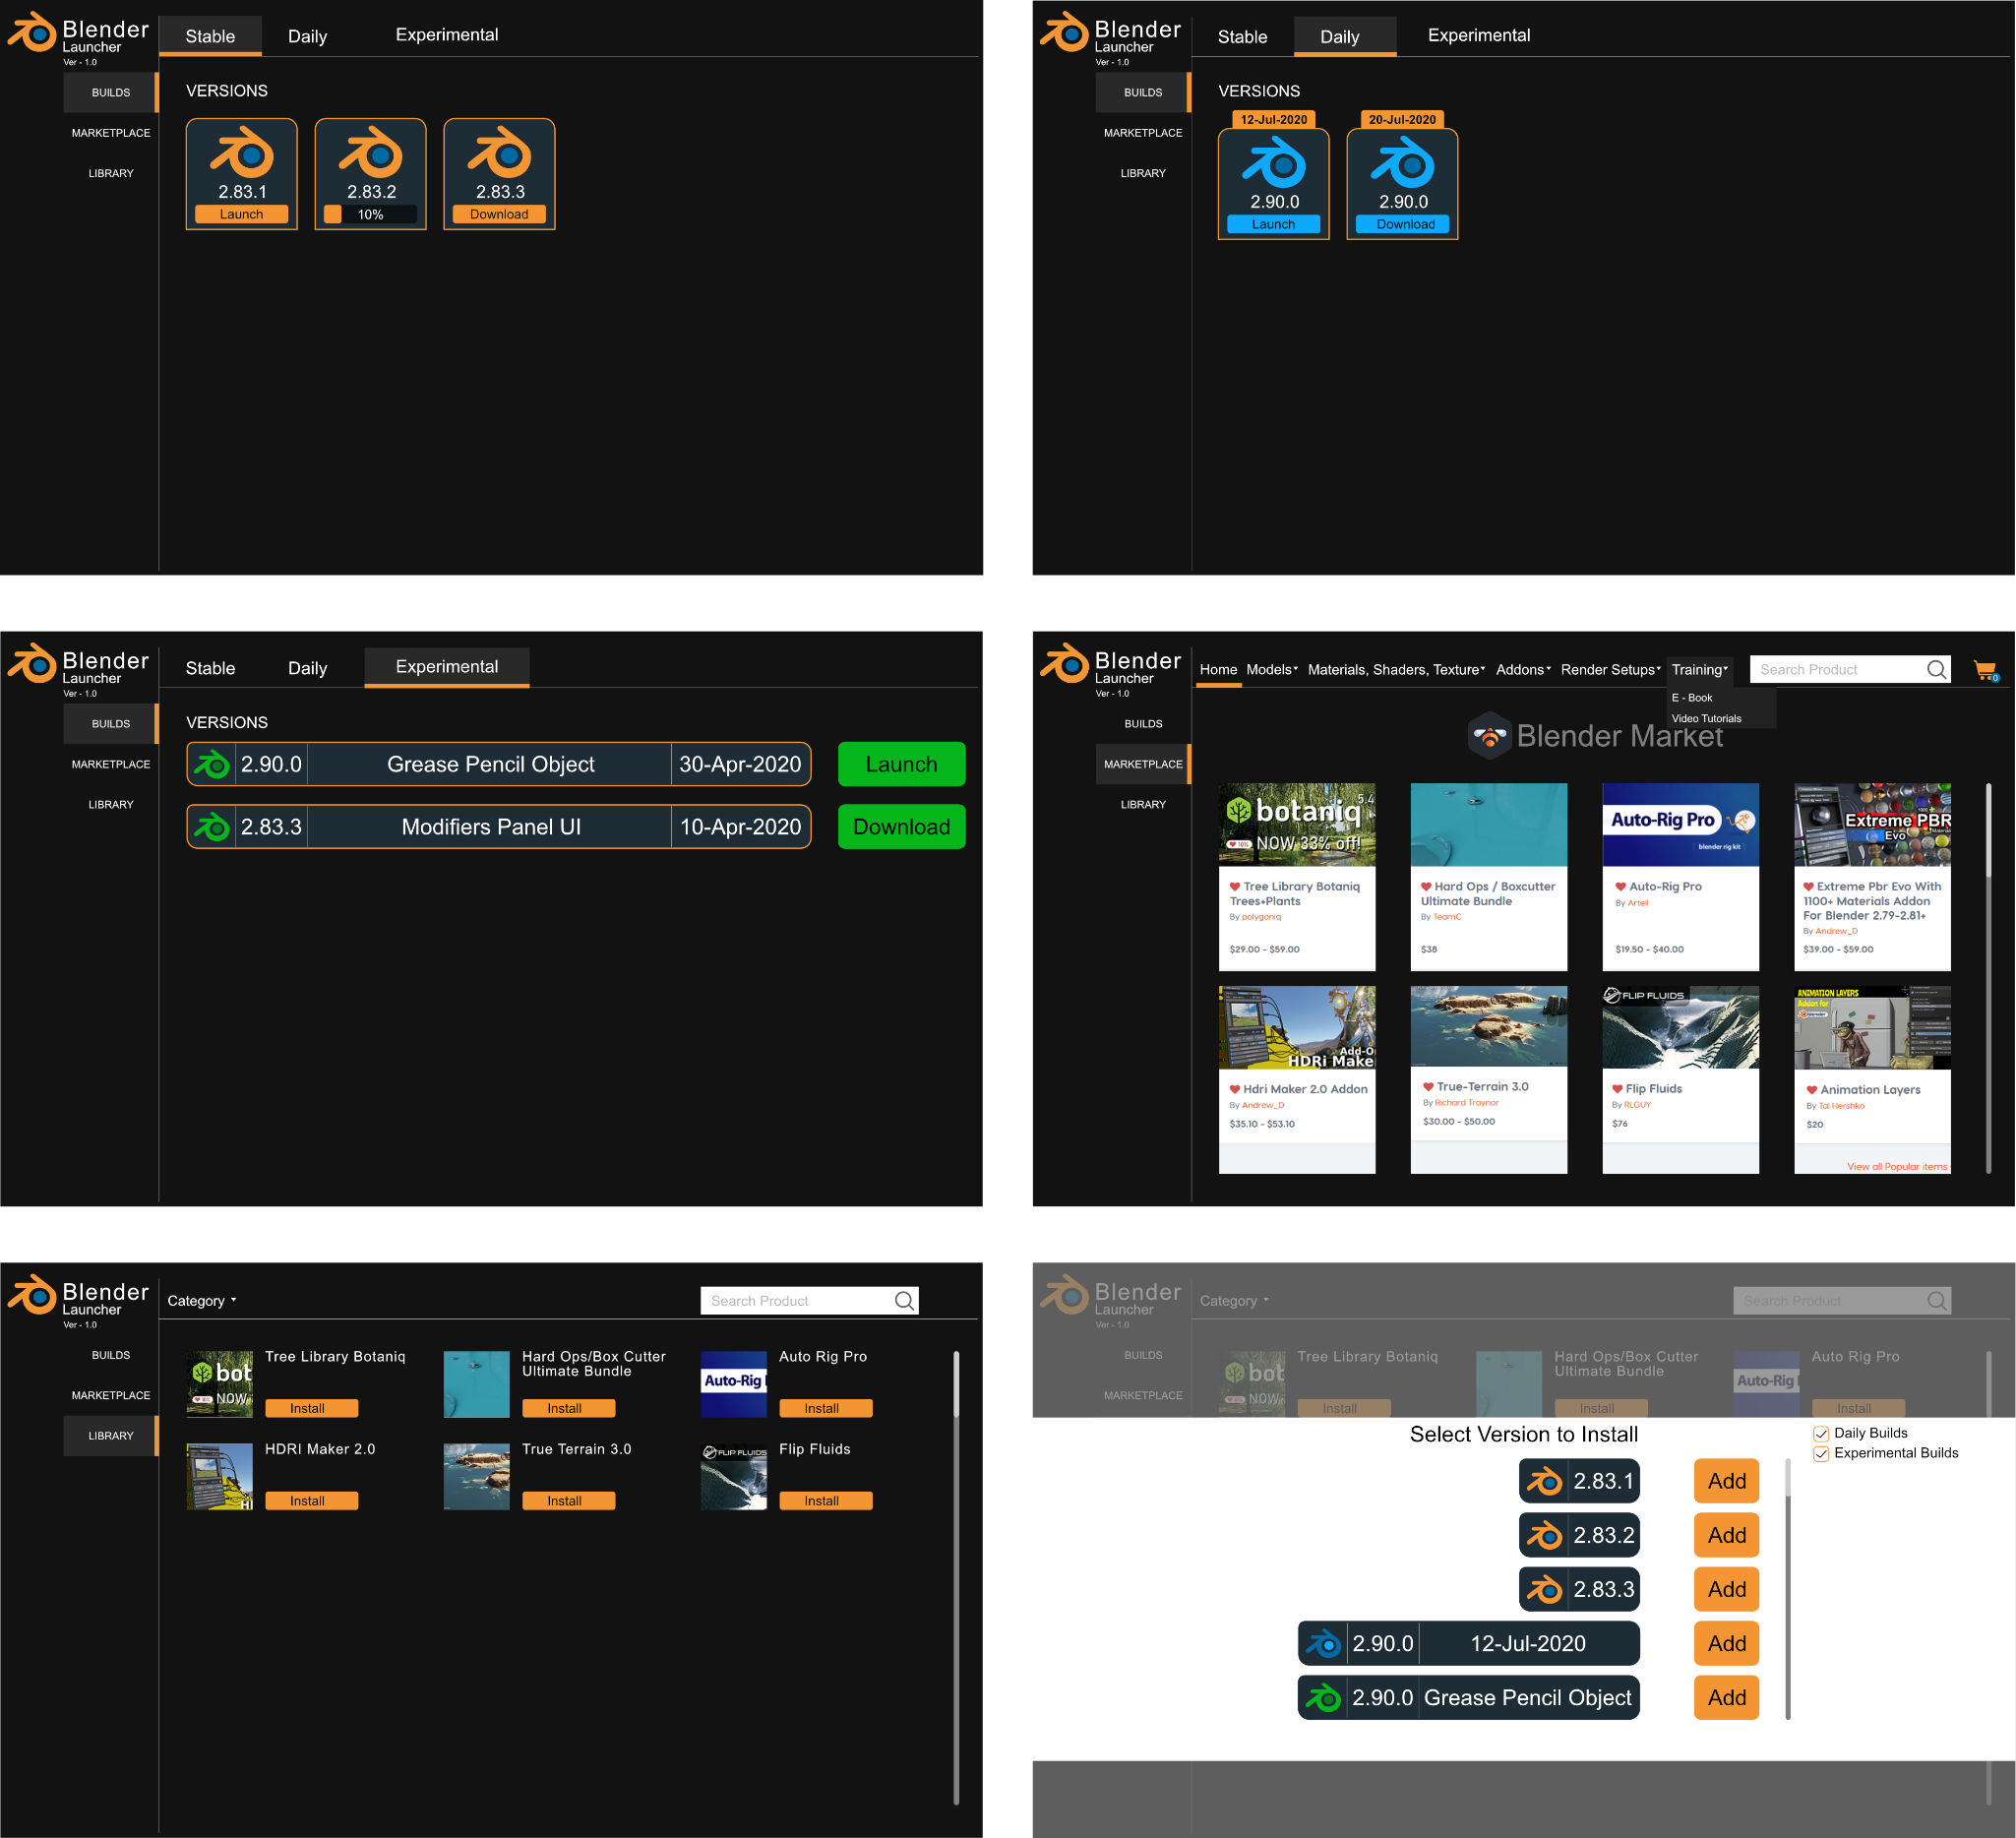
Task: Switch to Daily tab in Stable screen
Action: coord(307,37)
